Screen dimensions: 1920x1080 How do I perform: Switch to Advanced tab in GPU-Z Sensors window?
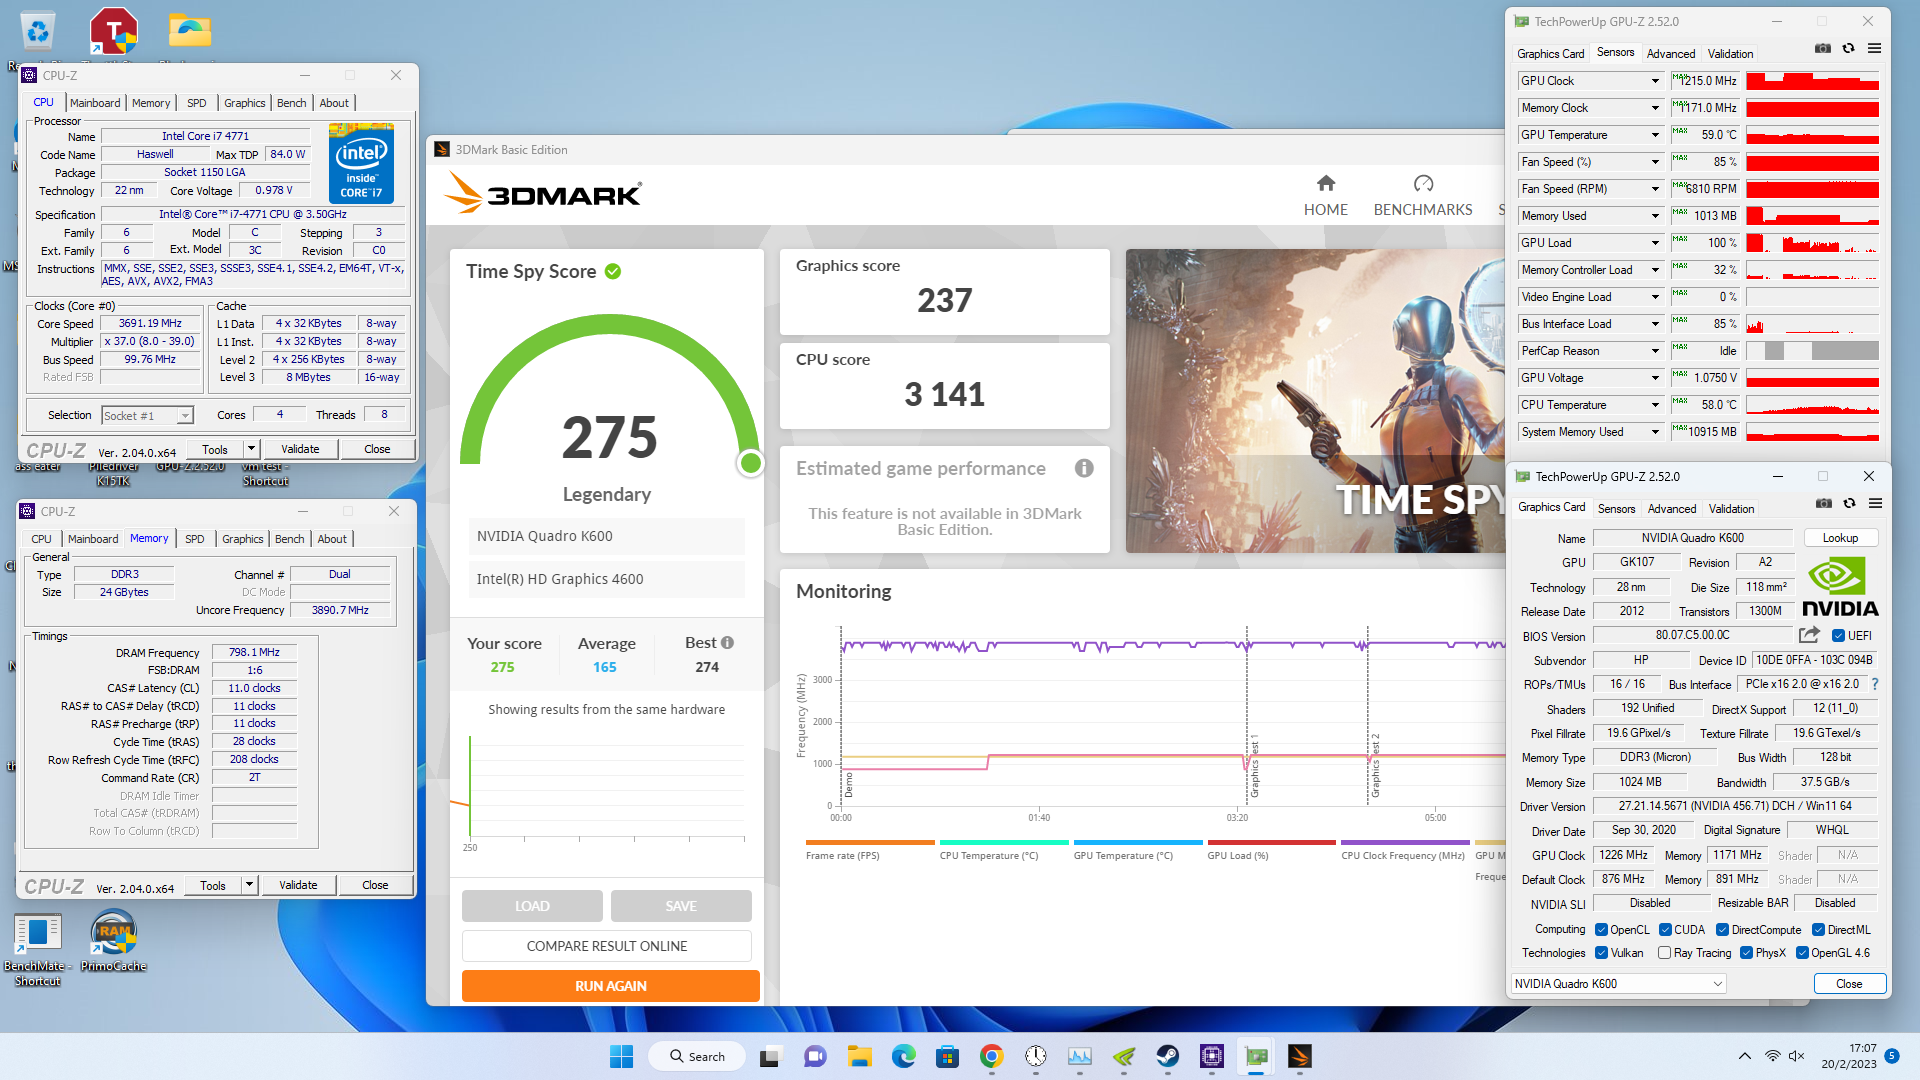click(x=1670, y=54)
